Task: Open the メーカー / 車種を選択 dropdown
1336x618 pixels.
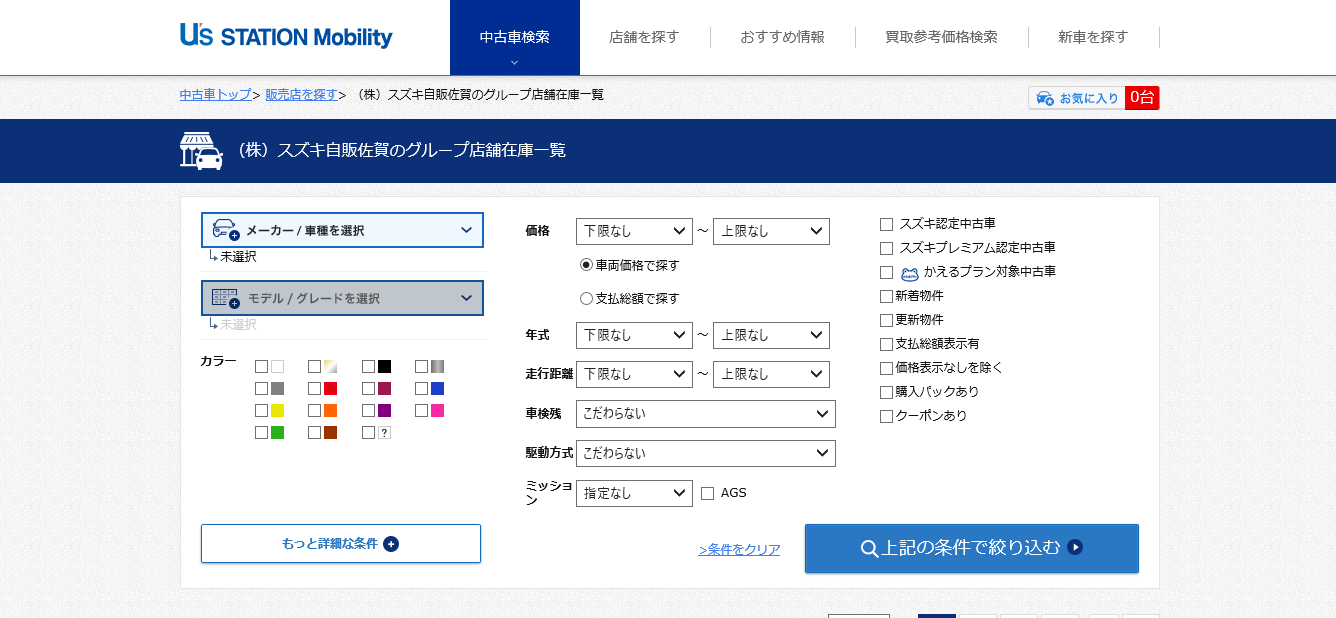Action: click(x=342, y=230)
